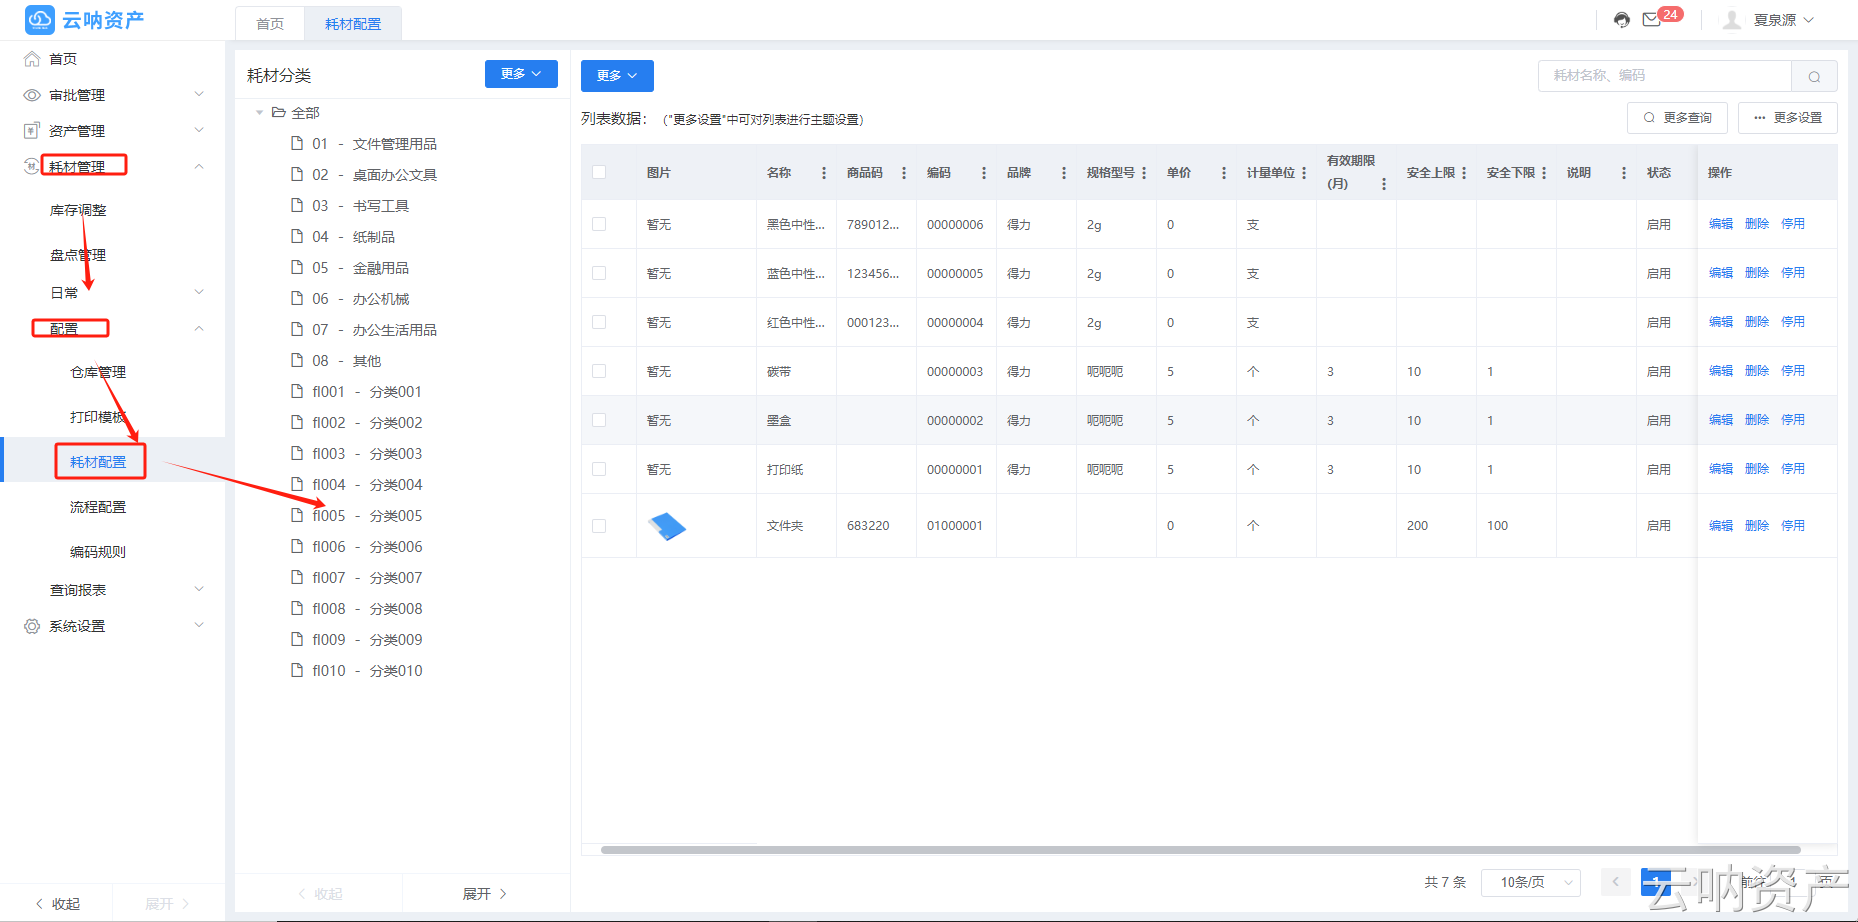The height and width of the screenshot is (922, 1858).
Task: Check the row for 黑色中性 00000006
Action: tap(599, 224)
